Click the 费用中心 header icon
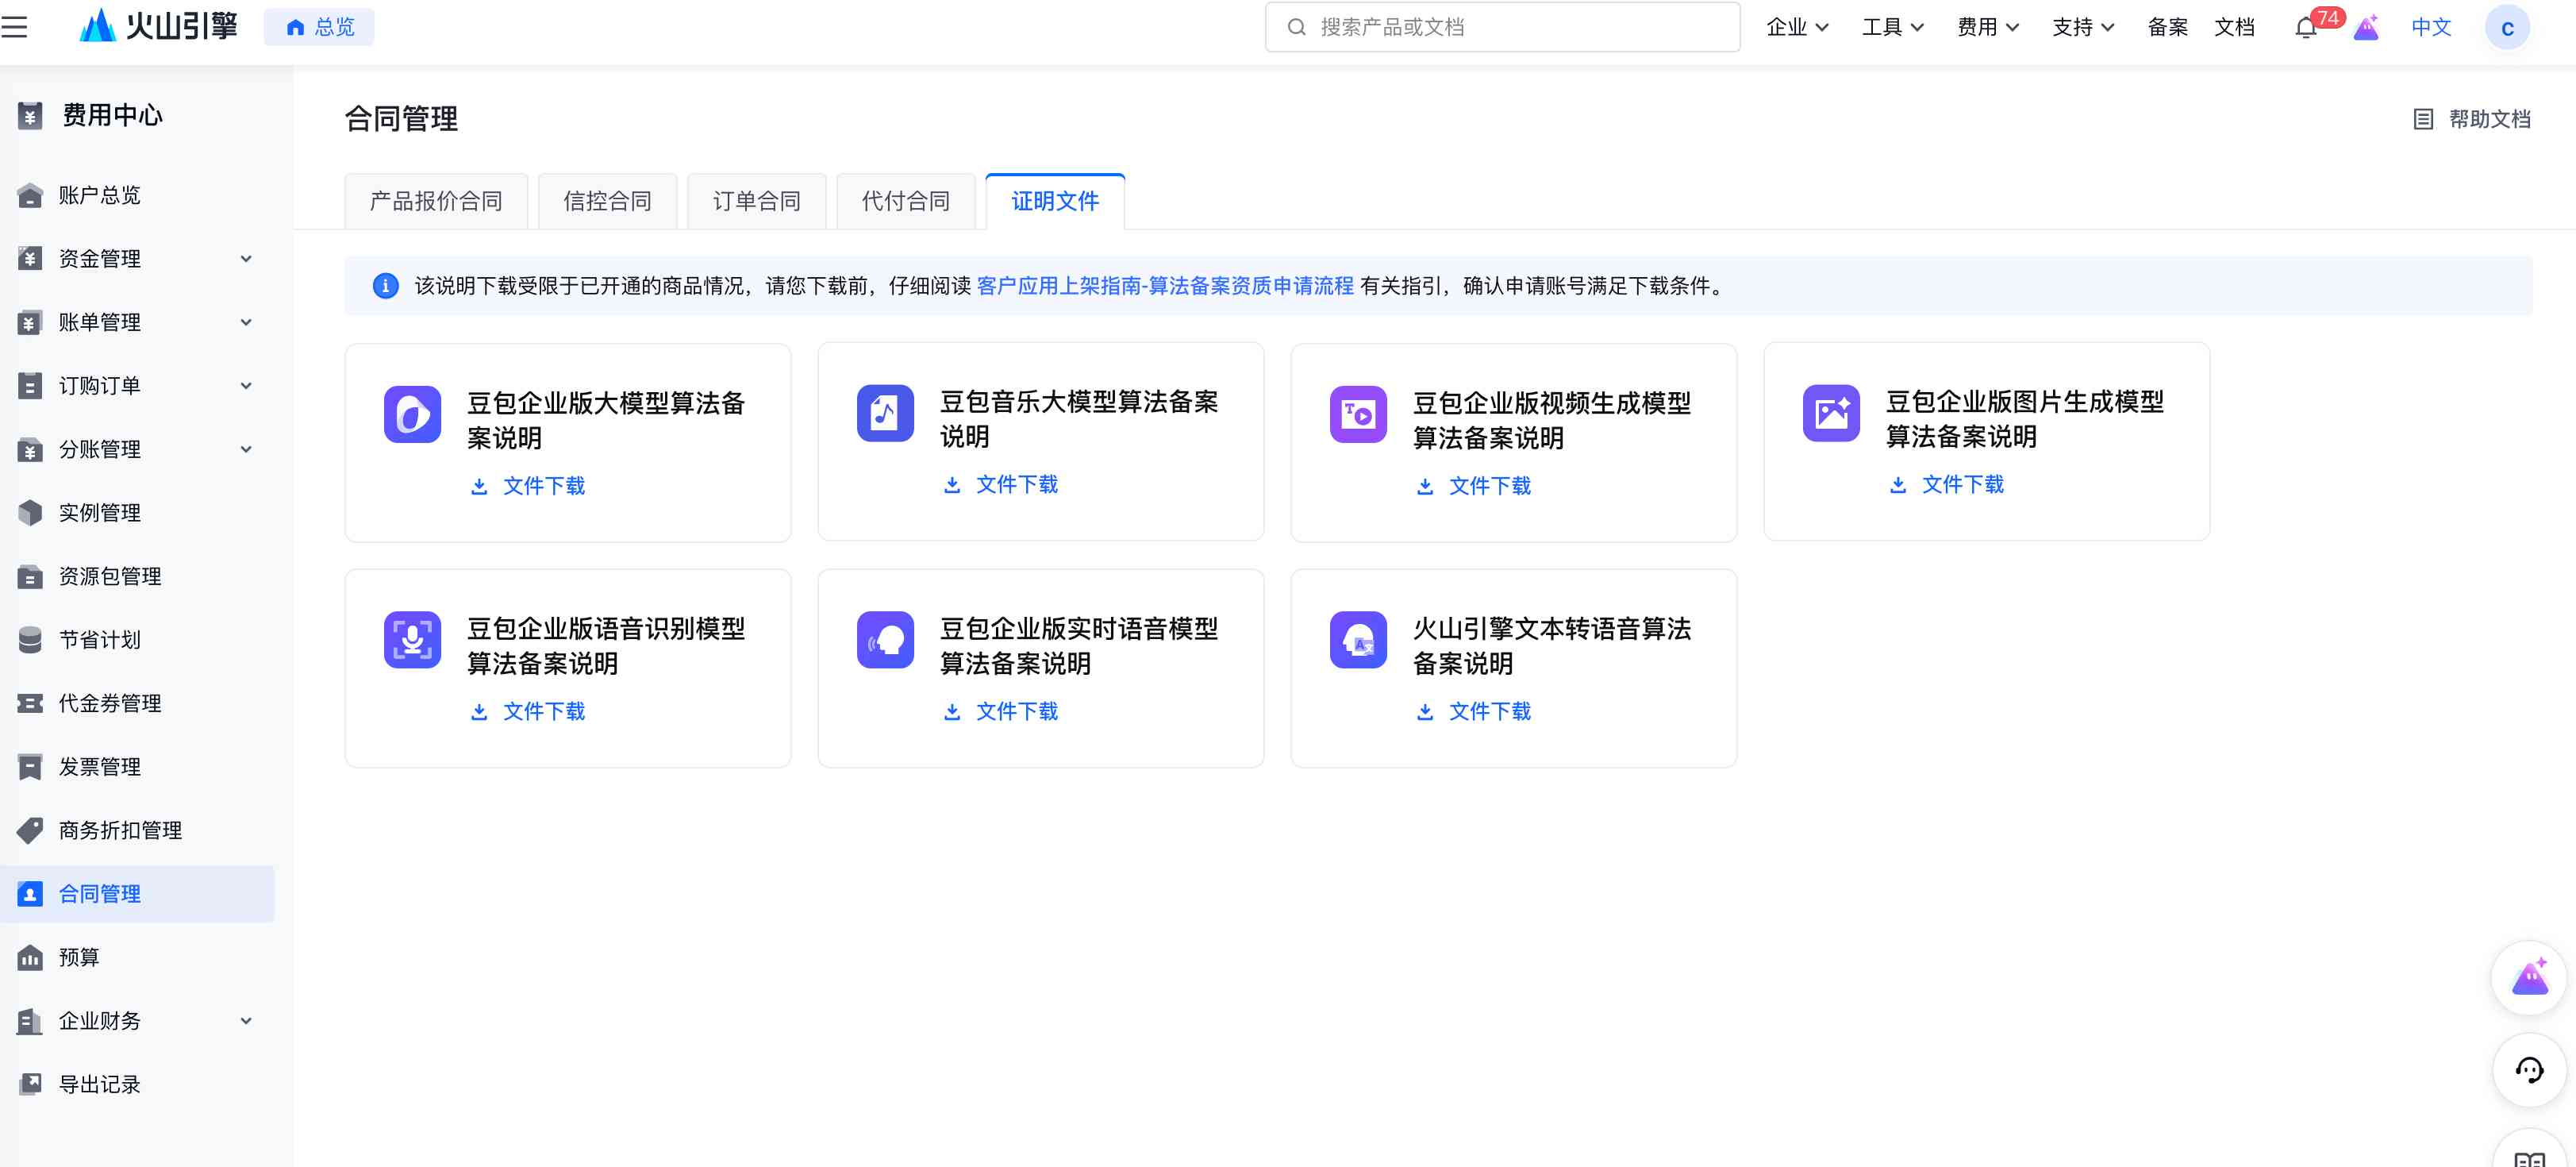The width and height of the screenshot is (2576, 1167). tap(30, 116)
